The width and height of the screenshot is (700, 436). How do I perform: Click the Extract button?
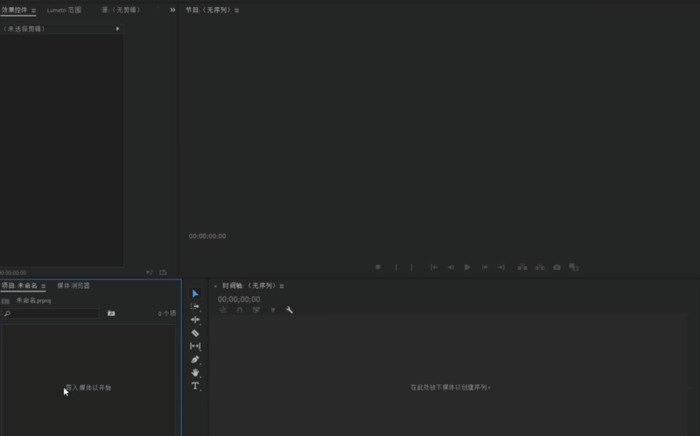[x=540, y=267]
